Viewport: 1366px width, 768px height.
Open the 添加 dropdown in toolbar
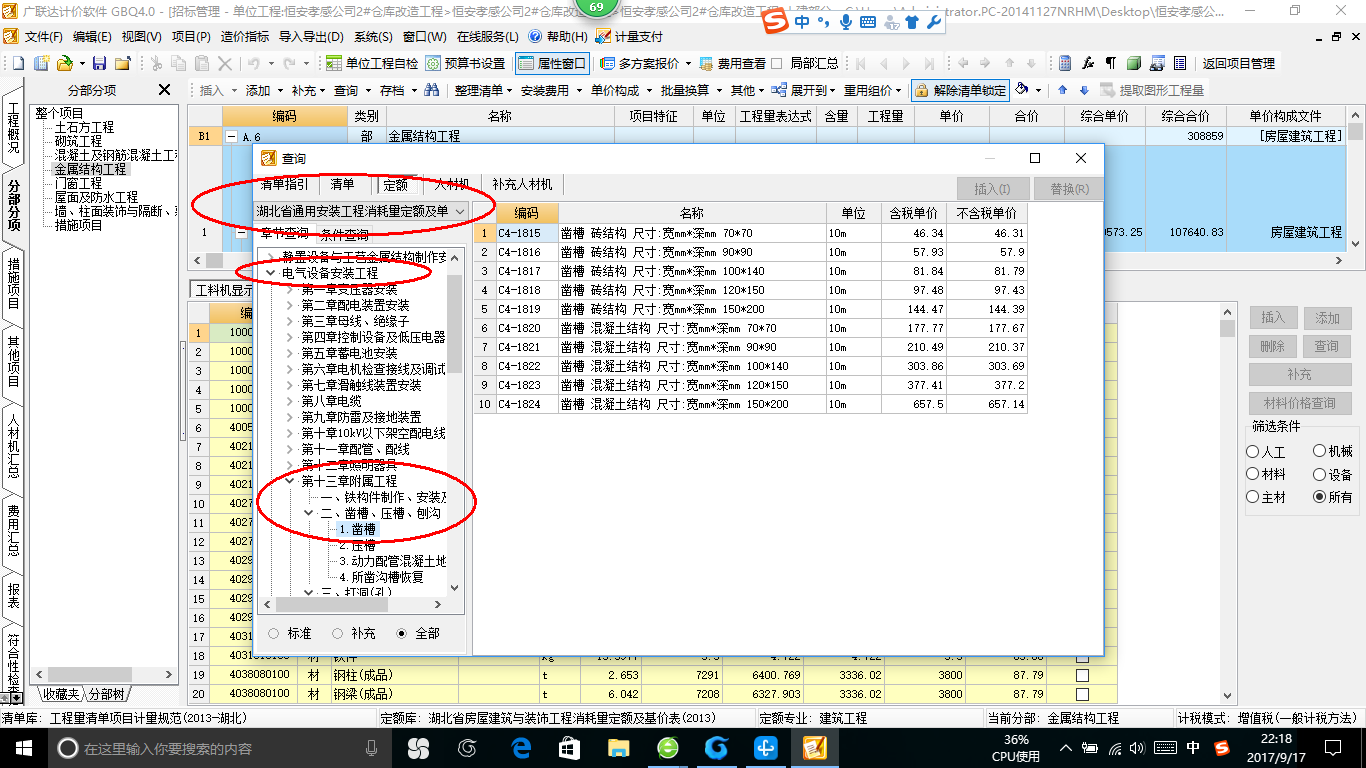[263, 90]
